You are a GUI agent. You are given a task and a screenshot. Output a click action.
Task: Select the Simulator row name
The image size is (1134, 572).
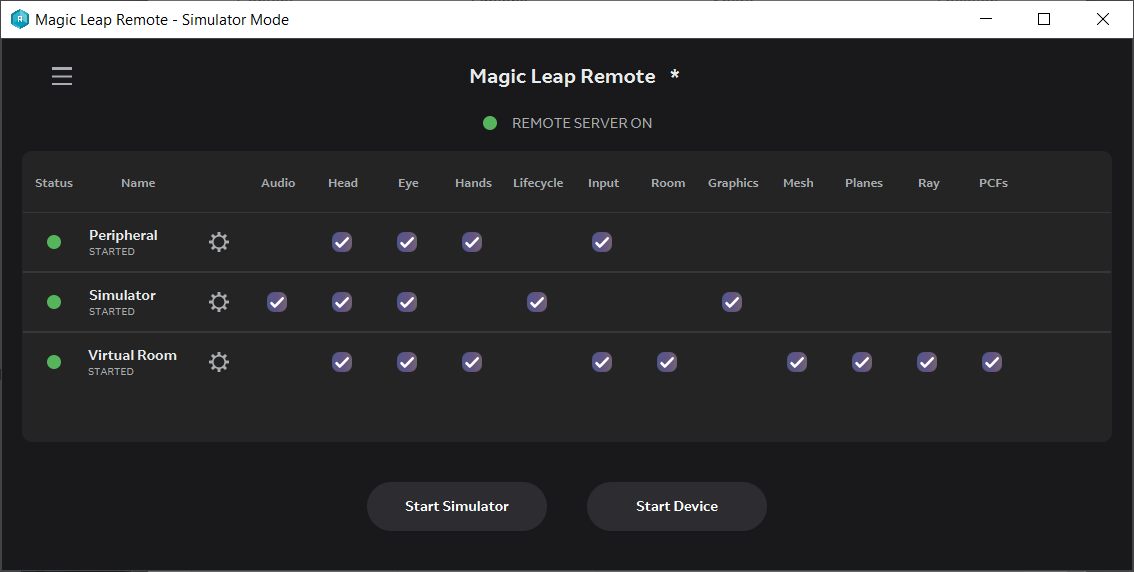(122, 295)
